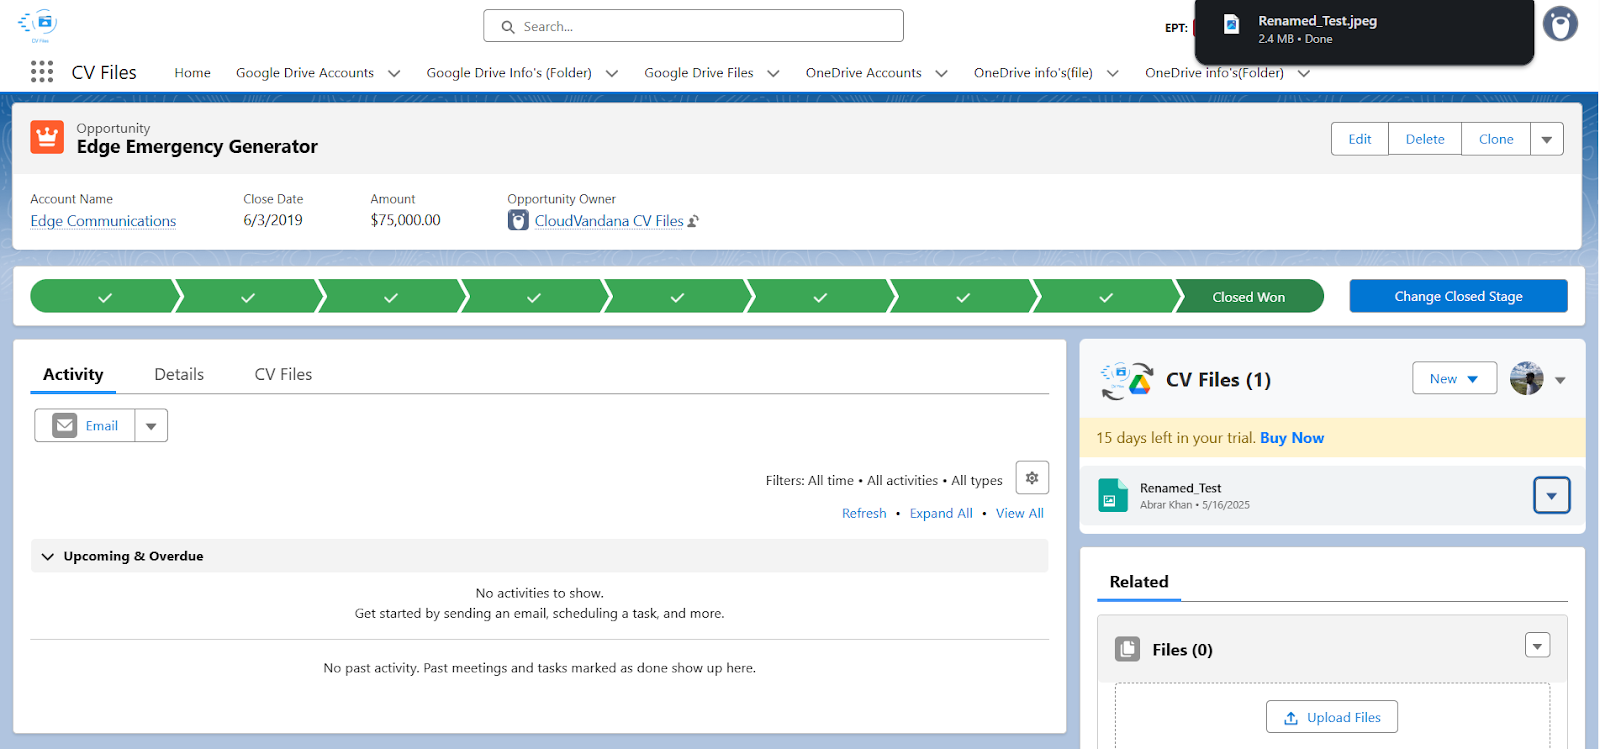Click the CV Files (1) panel heading

tap(1218, 380)
